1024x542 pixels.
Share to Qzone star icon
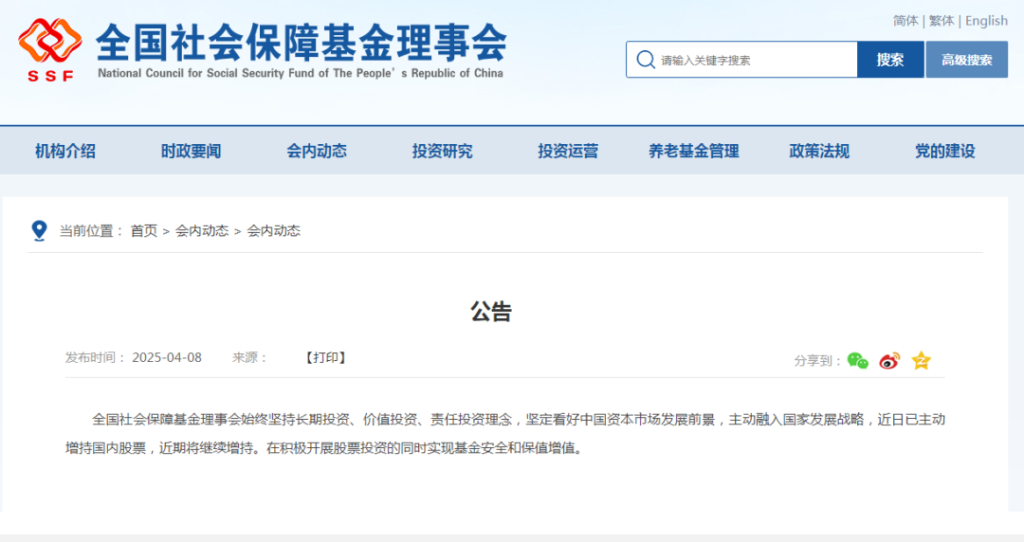point(921,360)
